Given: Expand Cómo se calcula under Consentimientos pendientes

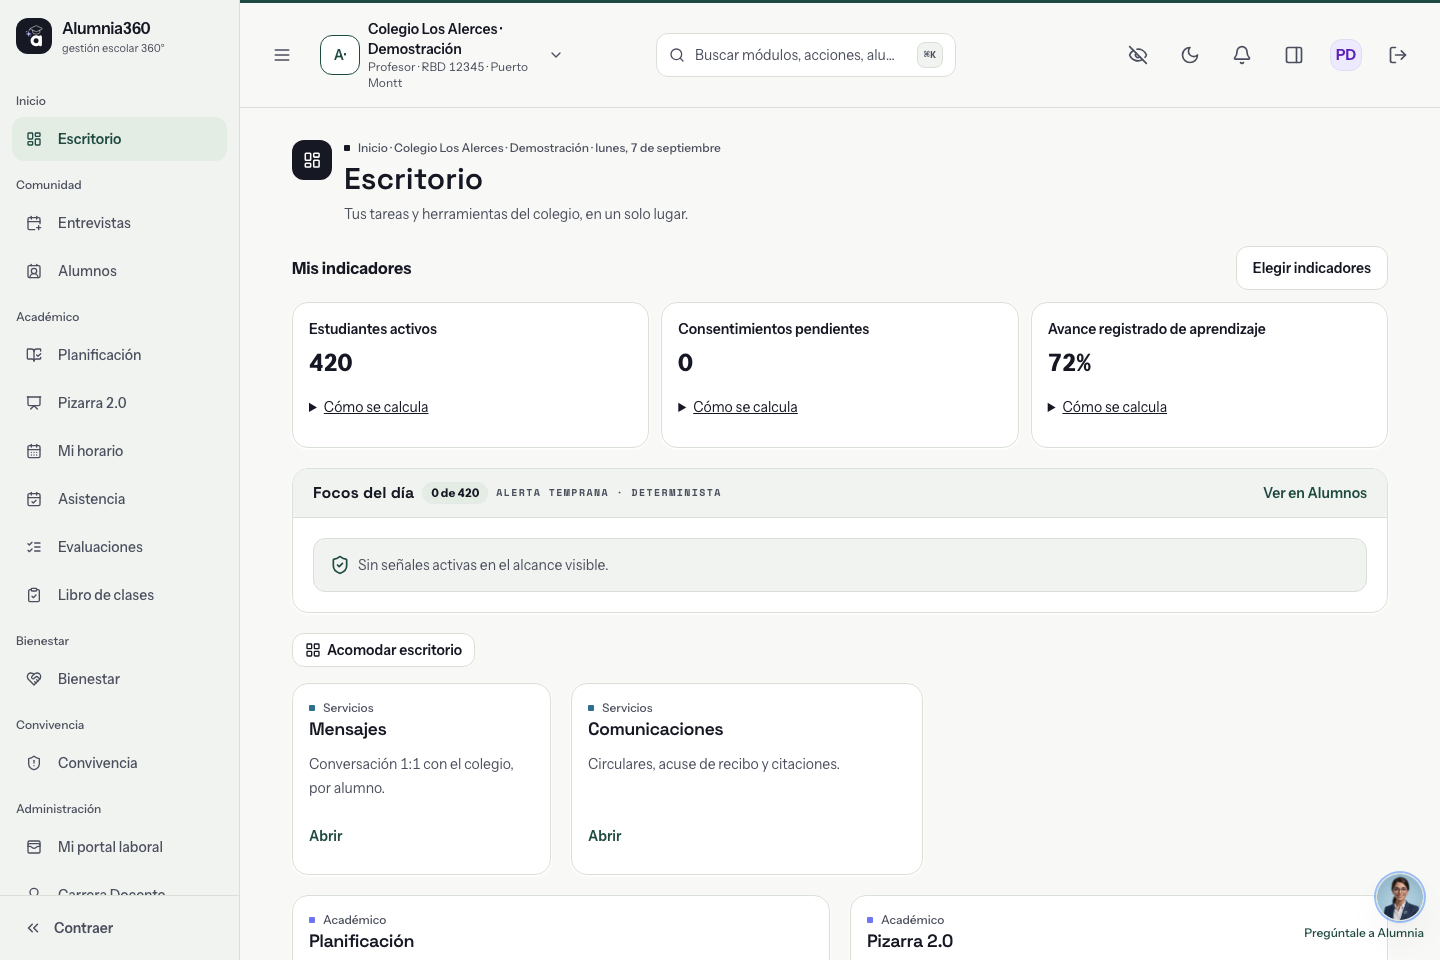Looking at the screenshot, I should [x=738, y=407].
